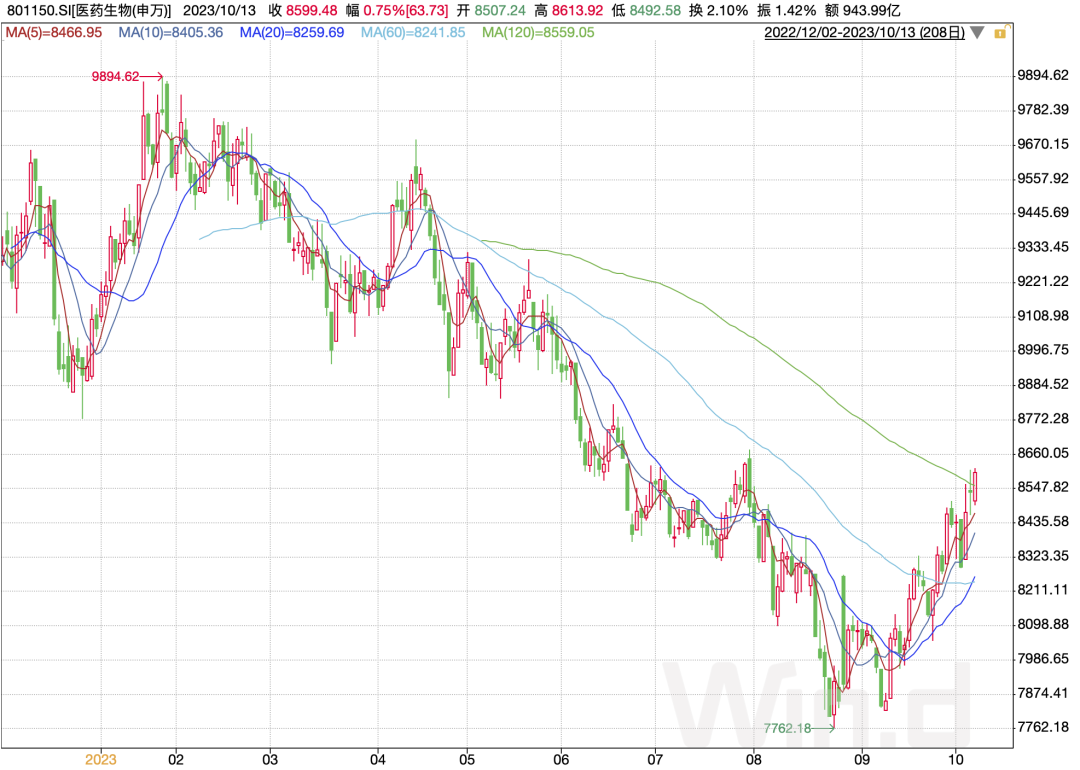
Task: Click the 06 month label on time axis
Action: click(x=561, y=760)
